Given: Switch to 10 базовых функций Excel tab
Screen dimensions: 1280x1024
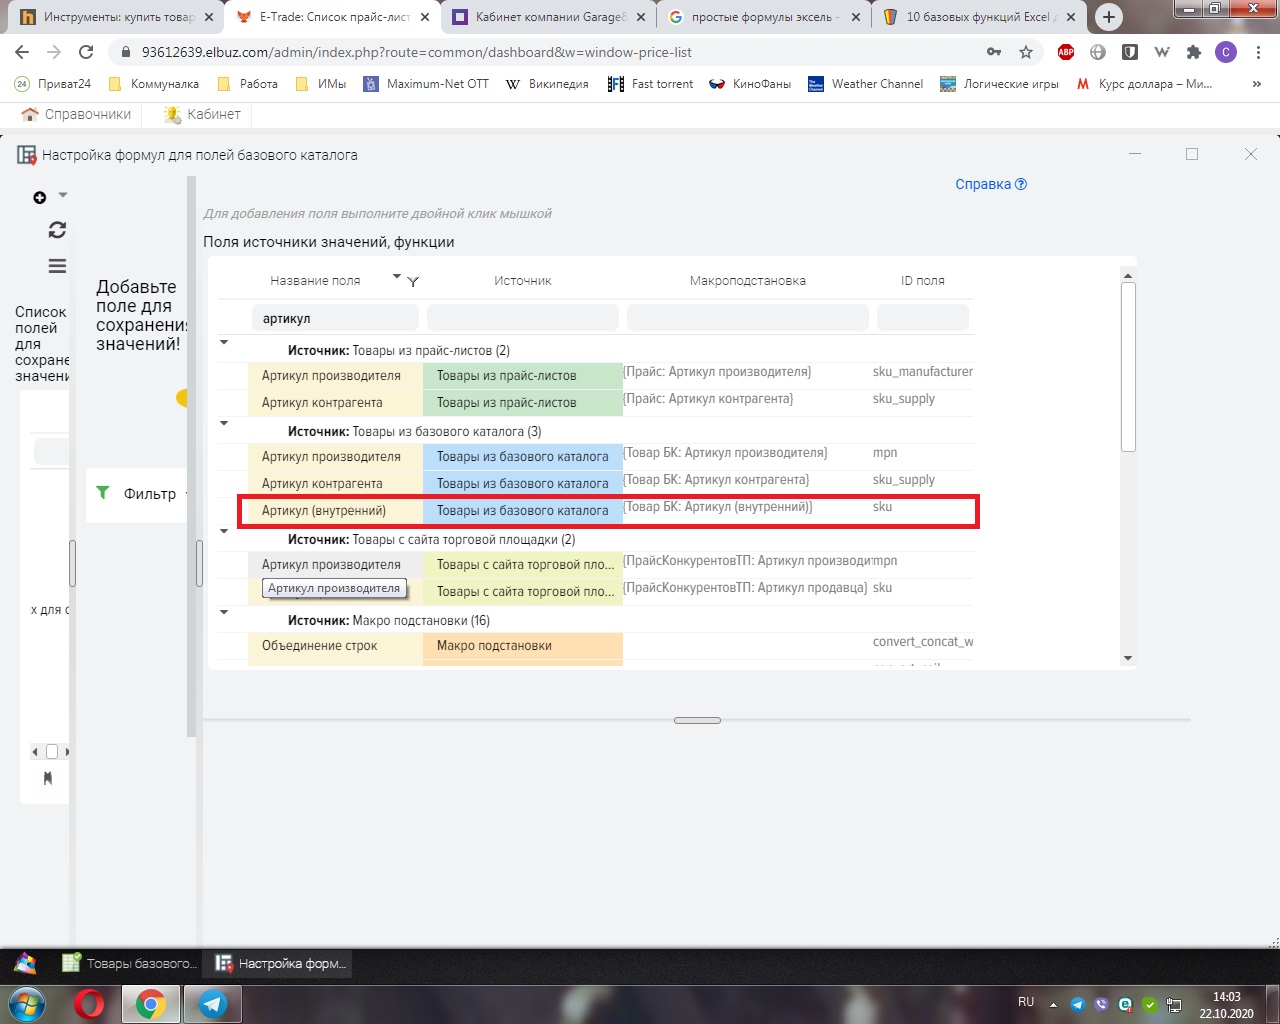Looking at the screenshot, I should [x=980, y=17].
